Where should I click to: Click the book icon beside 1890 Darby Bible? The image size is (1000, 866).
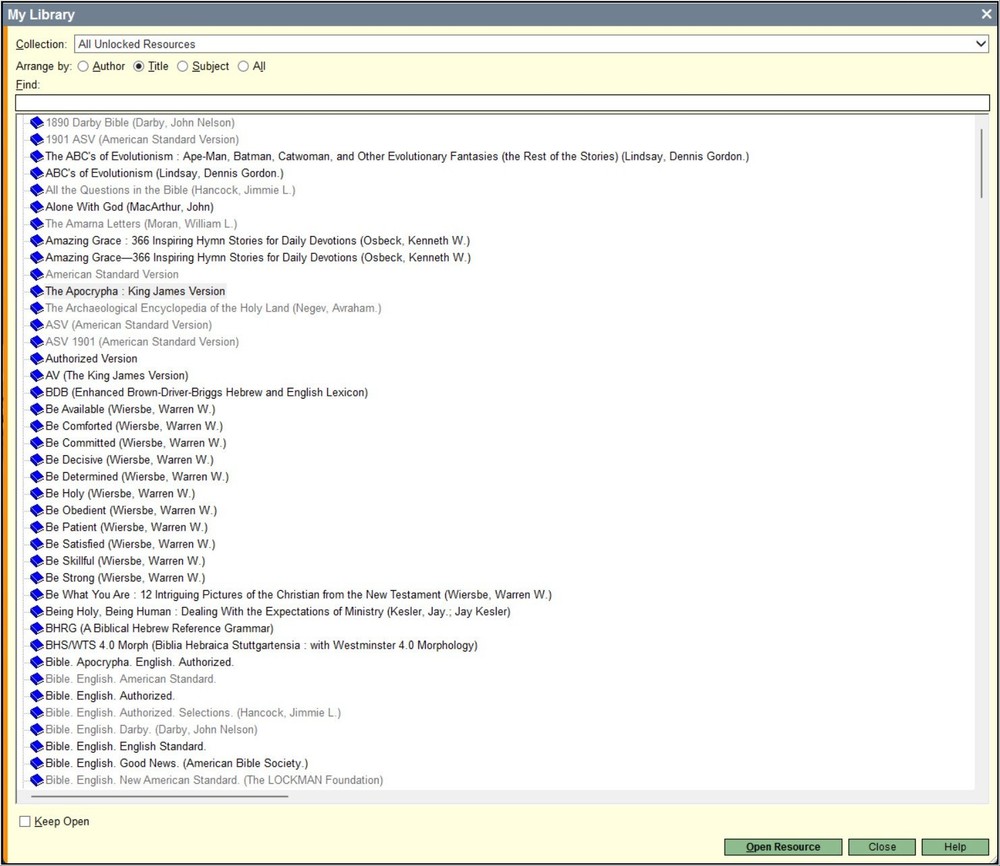(37, 122)
